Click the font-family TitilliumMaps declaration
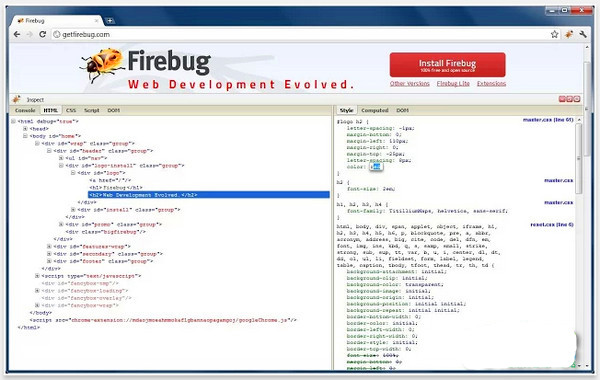600x380 pixels. (427, 211)
